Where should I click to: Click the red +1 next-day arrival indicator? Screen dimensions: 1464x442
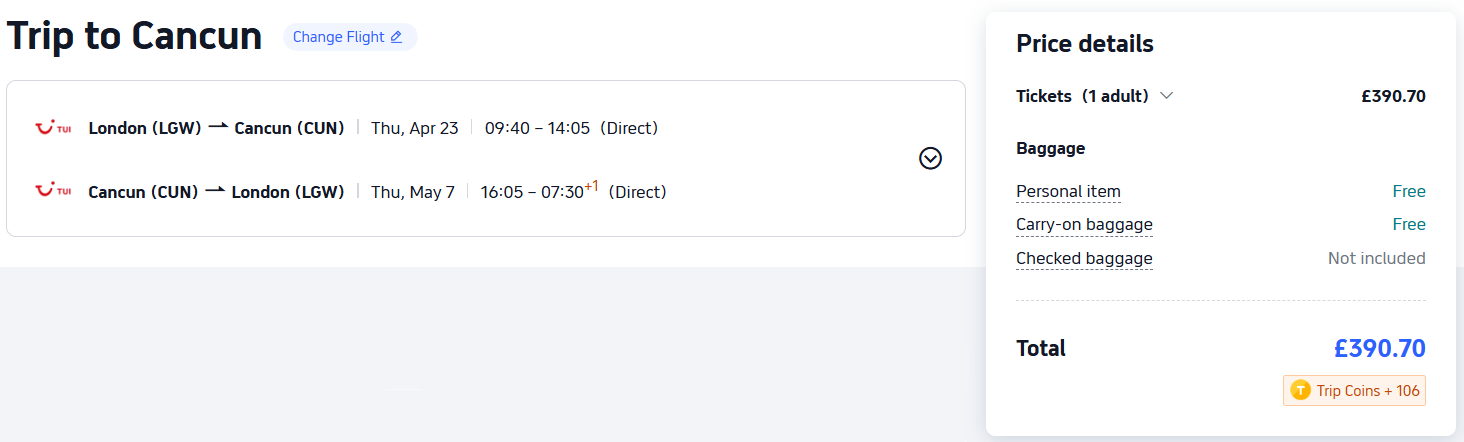591,186
